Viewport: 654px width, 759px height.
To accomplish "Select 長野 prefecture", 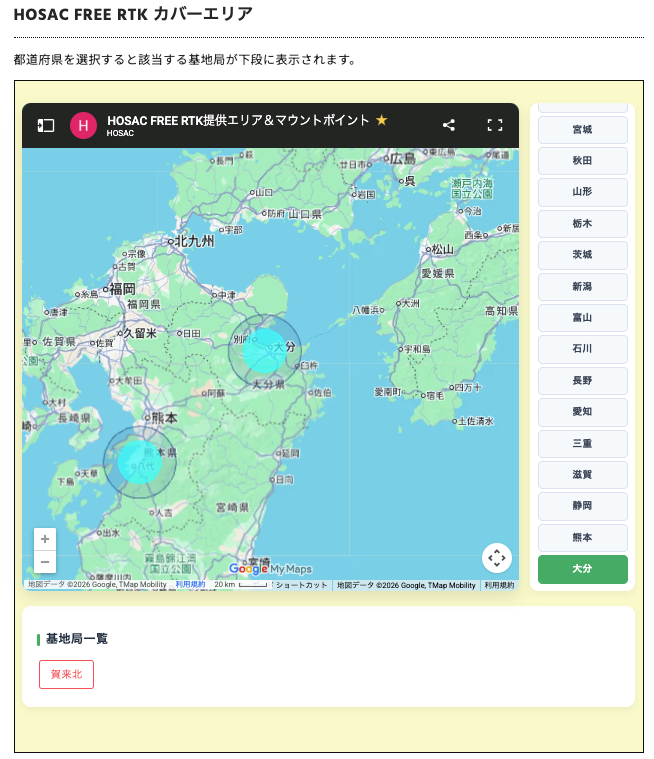I will 583,380.
